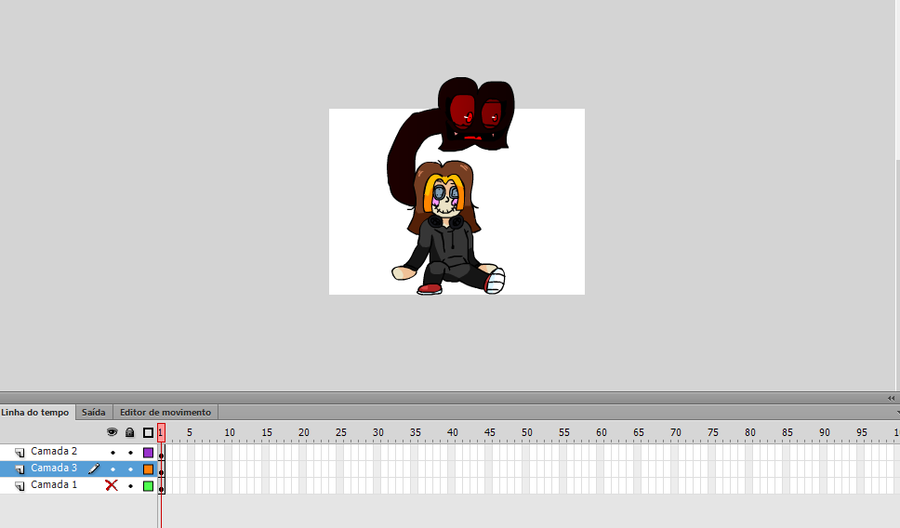Click the outline square icon in the layers header
Screen dimensions: 900x528
coord(148,433)
